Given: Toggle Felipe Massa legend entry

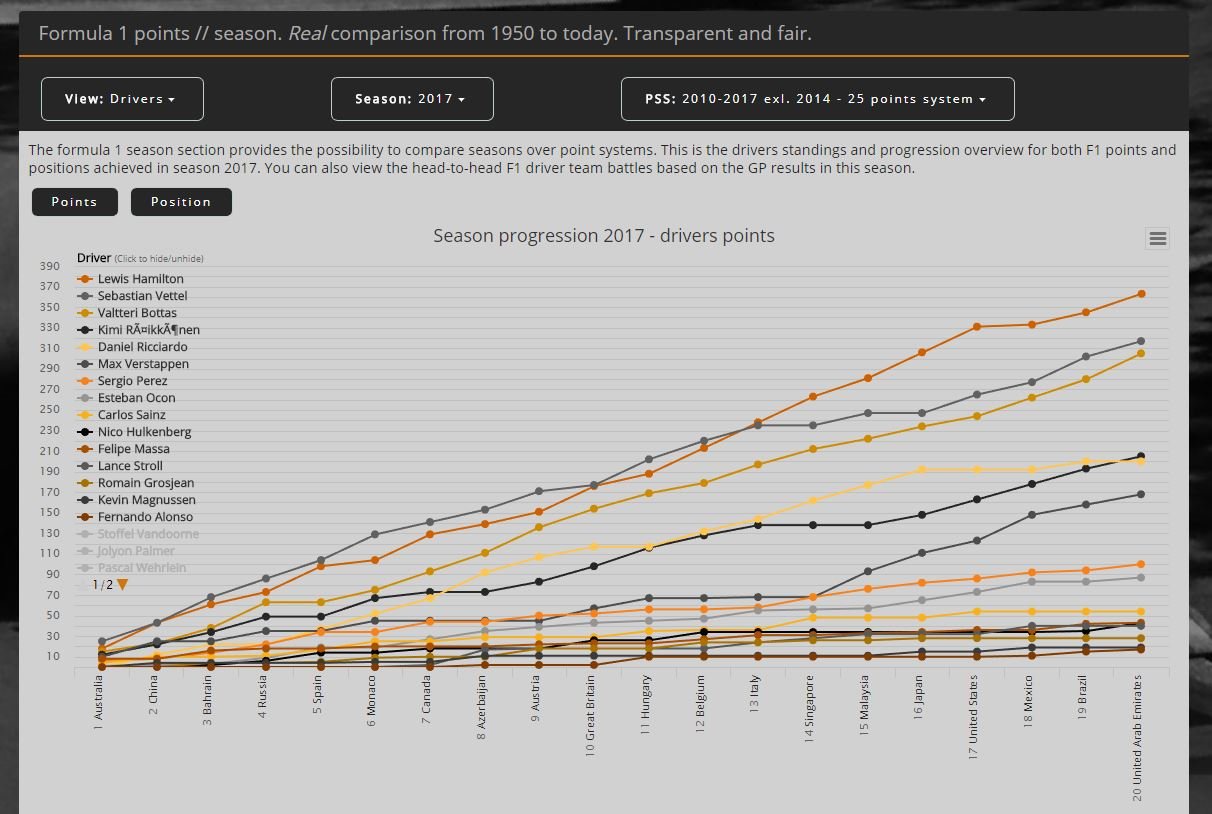Looking at the screenshot, I should (x=124, y=449).
